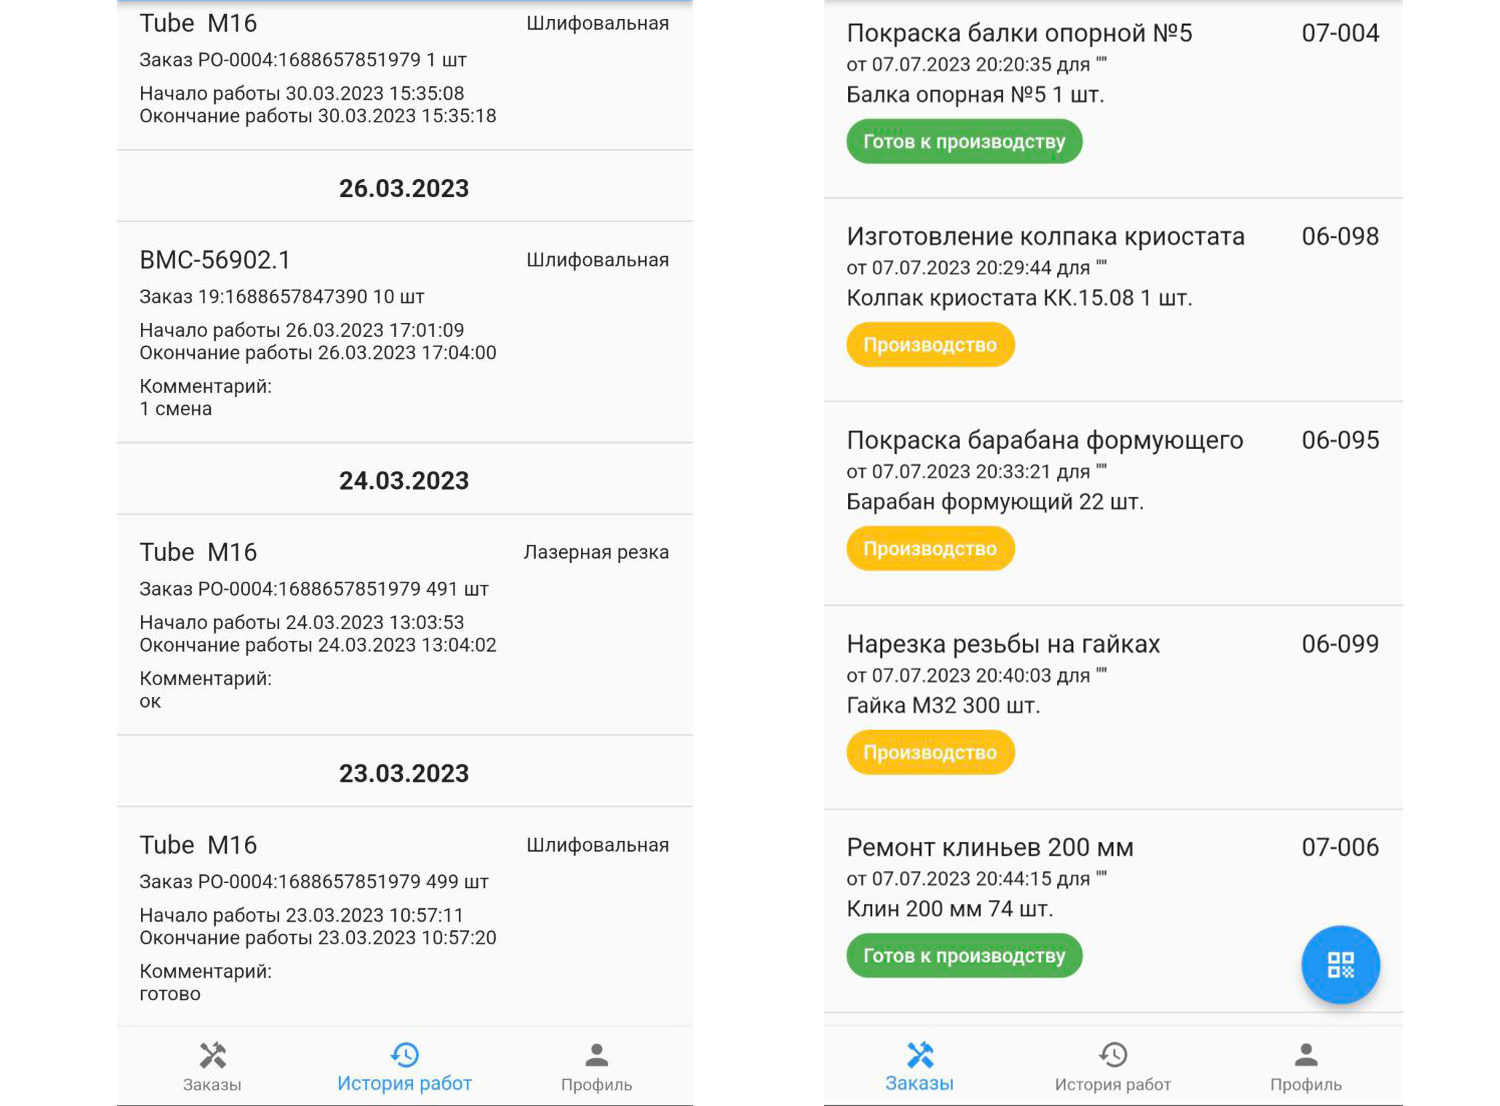Tap the Profile person icon in right screen
This screenshot has width=1500, height=1106.
pyautogui.click(x=1305, y=1054)
